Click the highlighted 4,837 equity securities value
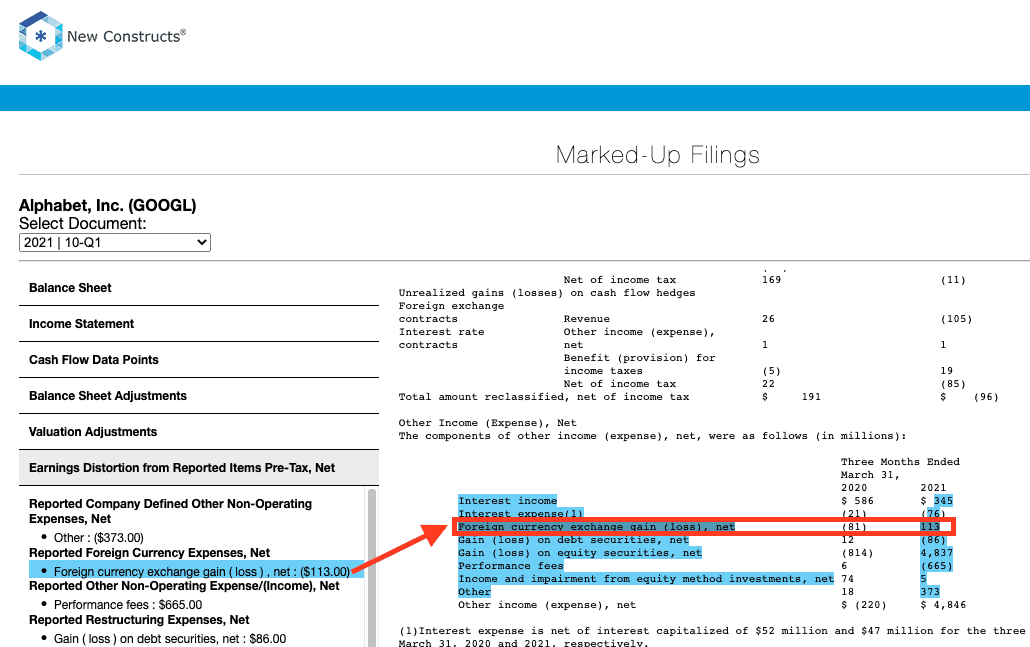 click(937, 553)
